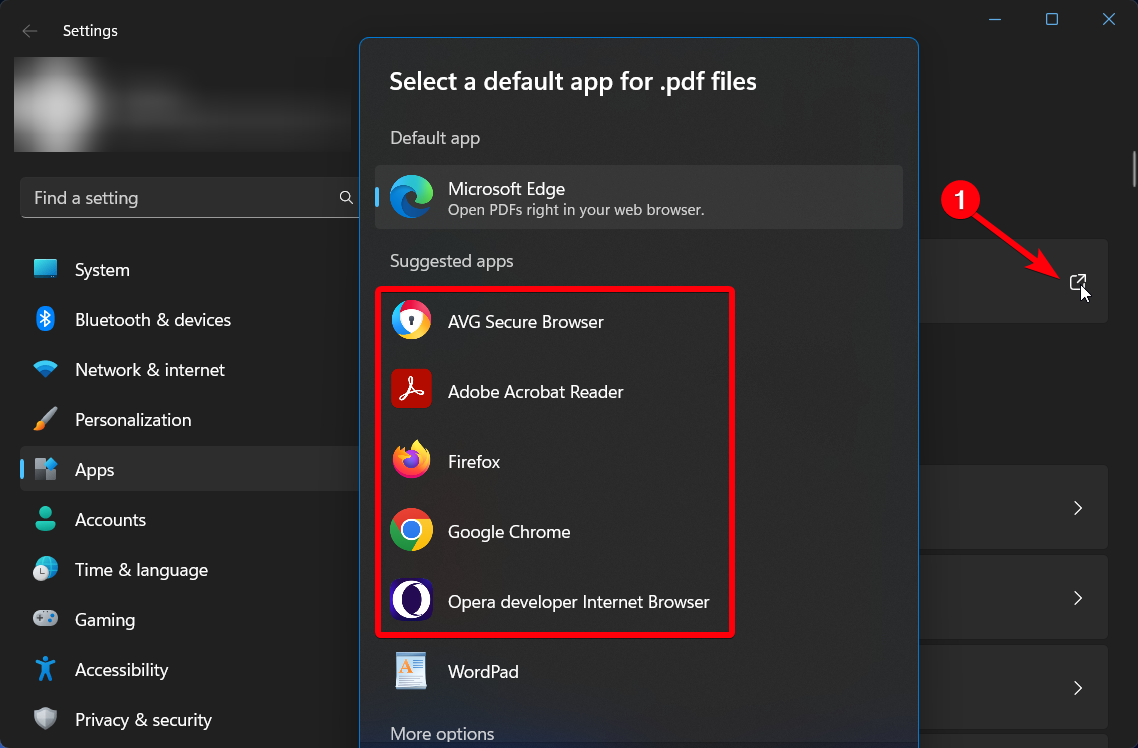1138x748 pixels.
Task: Click the Find a setting search box
Action: [x=180, y=197]
